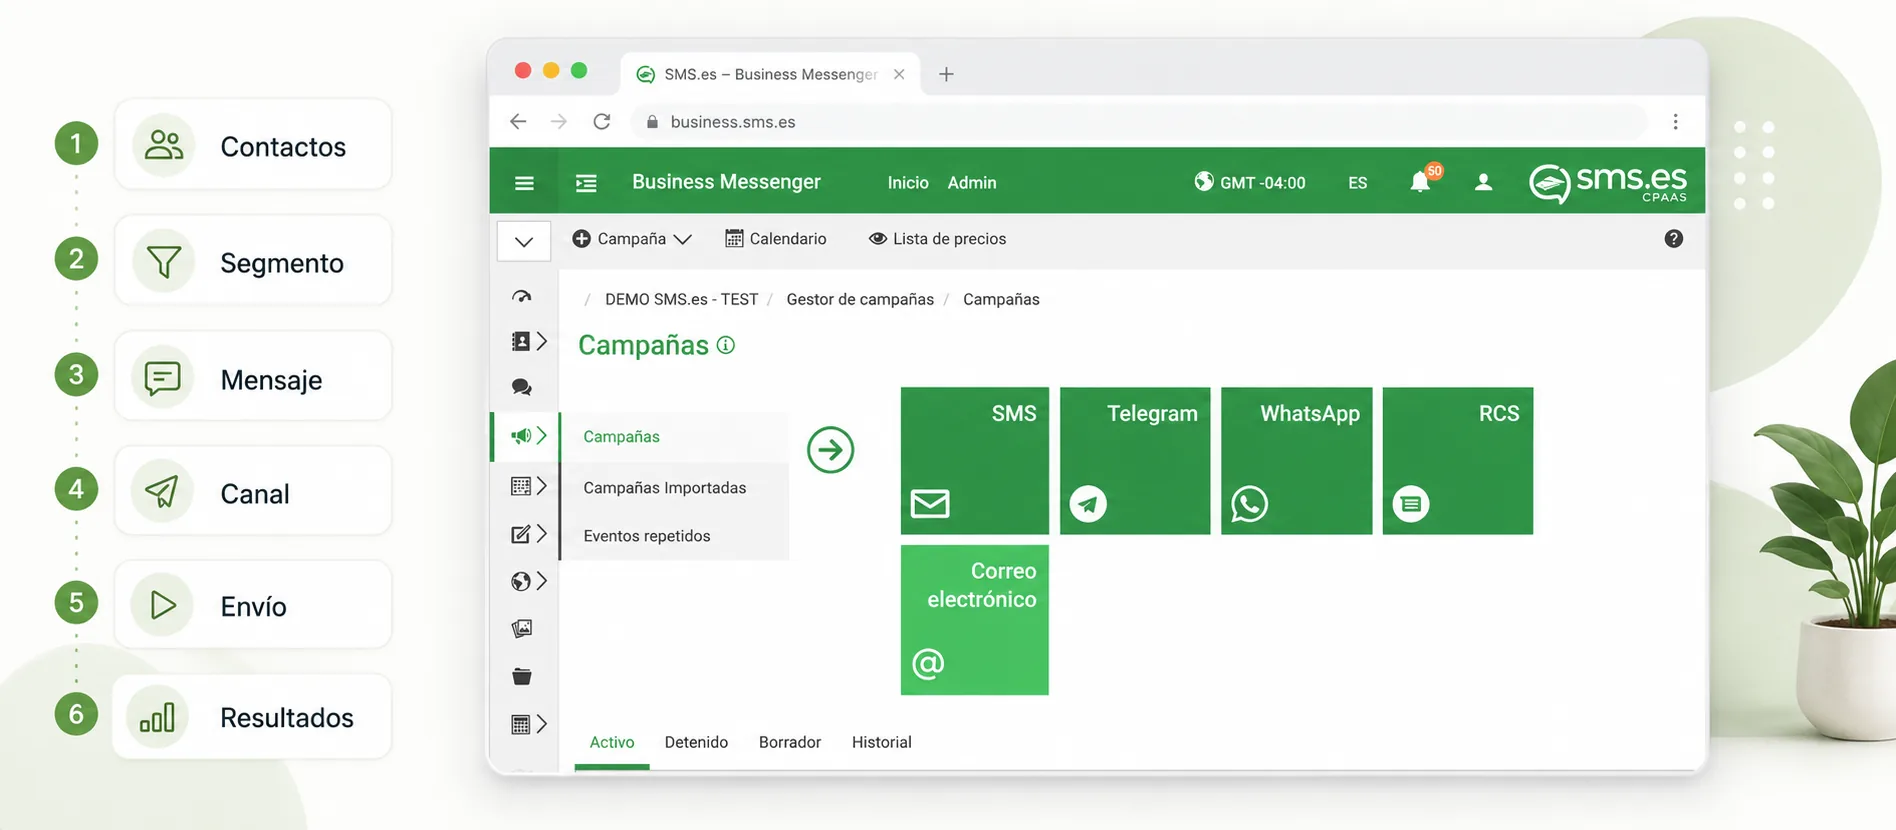
Task: Open the Calendario link
Action: click(x=776, y=238)
